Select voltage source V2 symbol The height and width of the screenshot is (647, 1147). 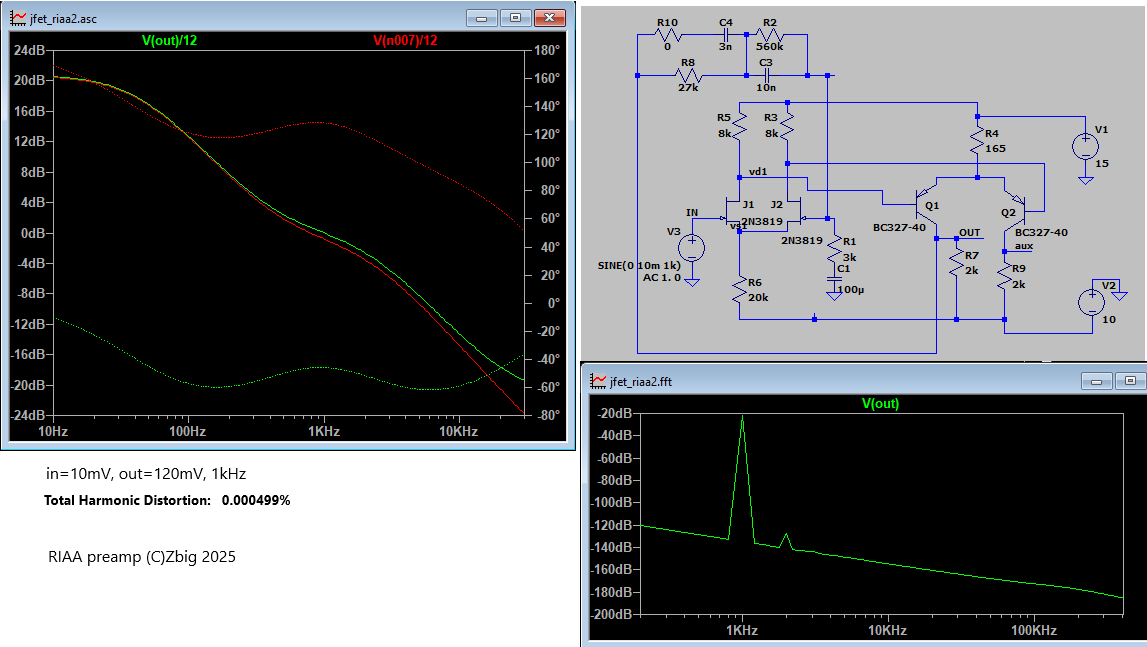point(1092,302)
